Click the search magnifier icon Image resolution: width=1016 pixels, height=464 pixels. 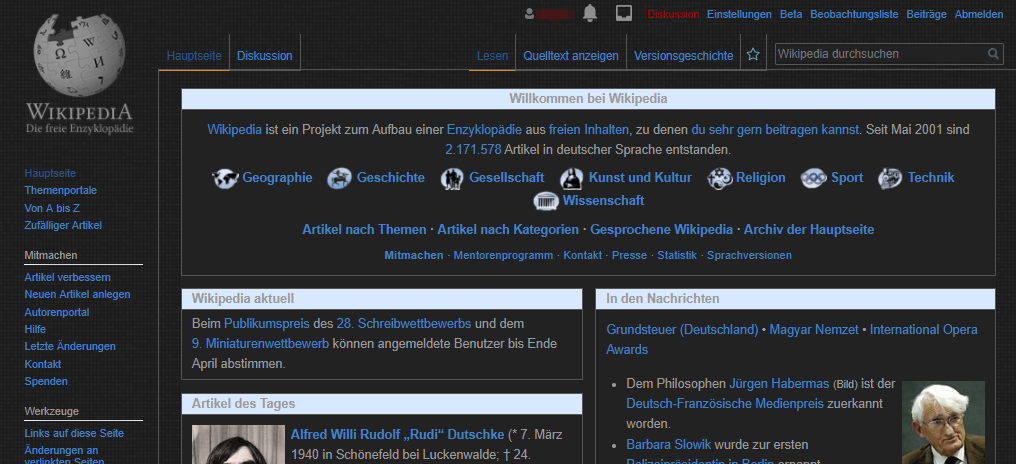click(x=993, y=54)
